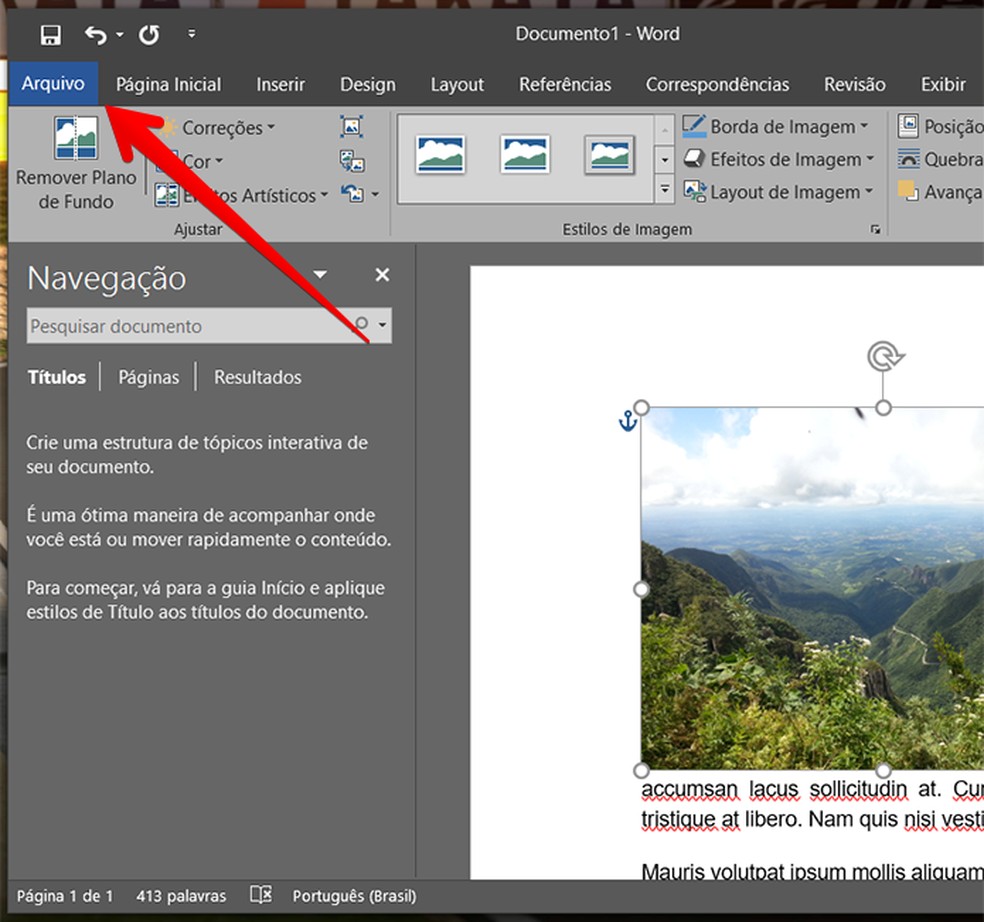Viewport: 984px width, 922px height.
Task: Open the Arquivo tab
Action: (x=53, y=84)
